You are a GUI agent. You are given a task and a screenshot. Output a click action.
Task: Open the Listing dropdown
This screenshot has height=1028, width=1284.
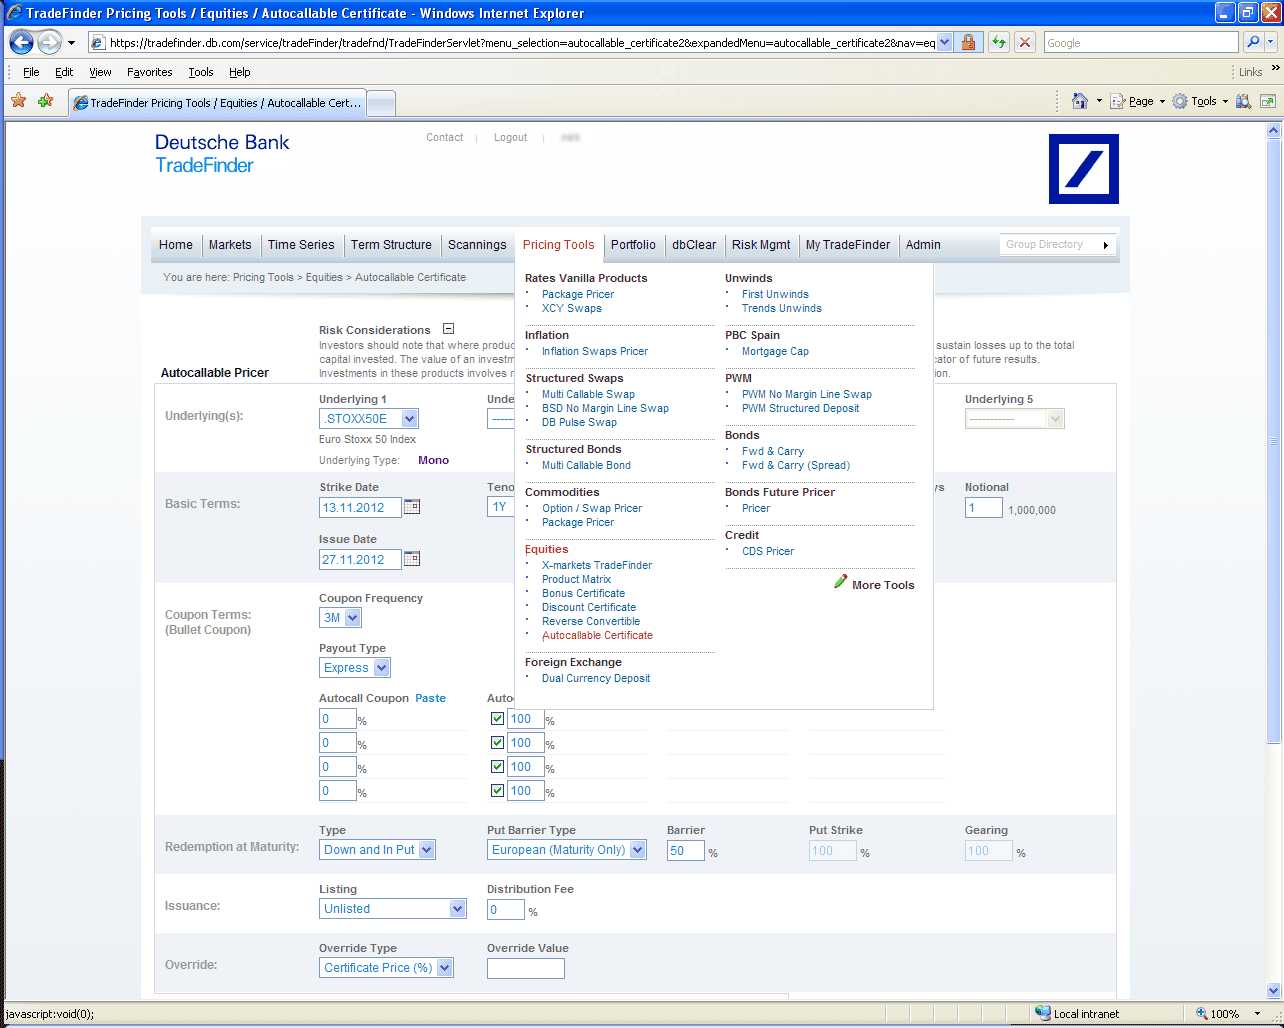click(x=457, y=909)
